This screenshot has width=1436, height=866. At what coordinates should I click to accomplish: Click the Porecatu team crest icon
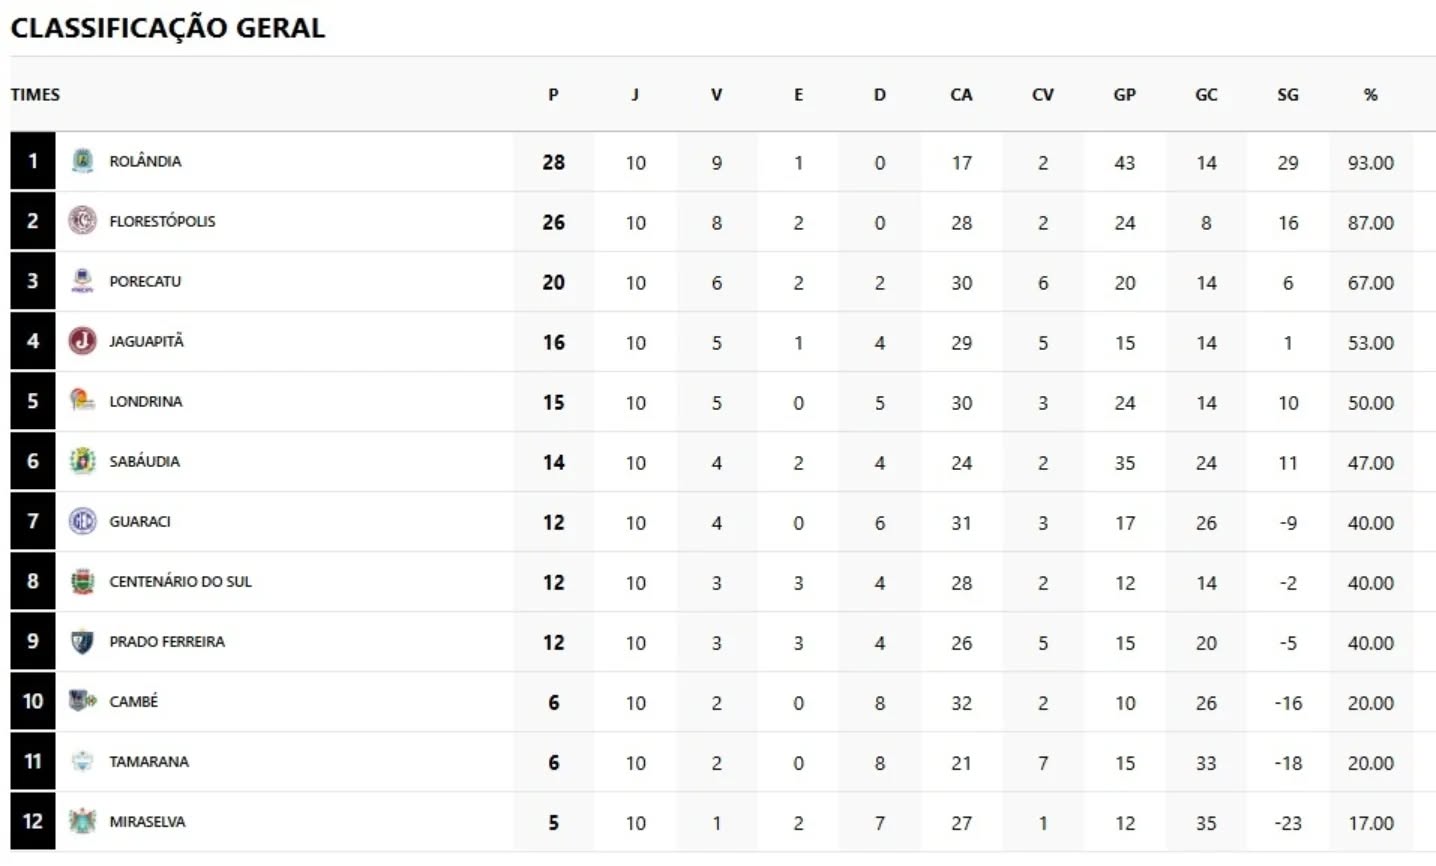pyautogui.click(x=83, y=281)
